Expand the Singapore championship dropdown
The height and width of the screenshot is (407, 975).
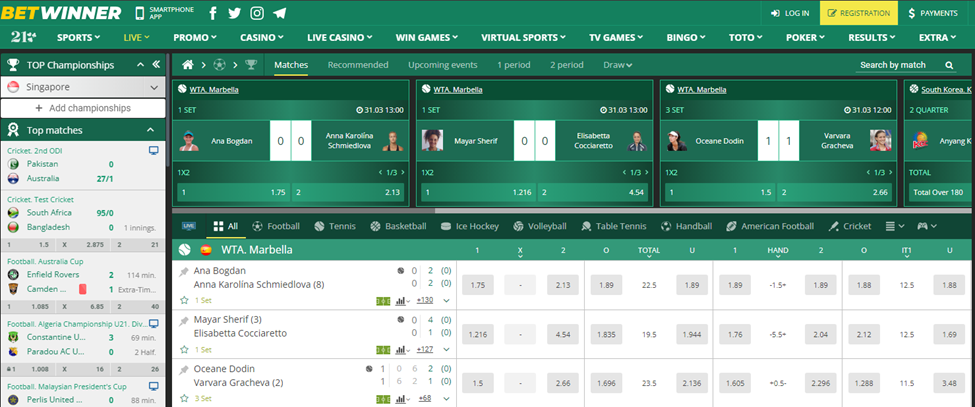tap(154, 88)
